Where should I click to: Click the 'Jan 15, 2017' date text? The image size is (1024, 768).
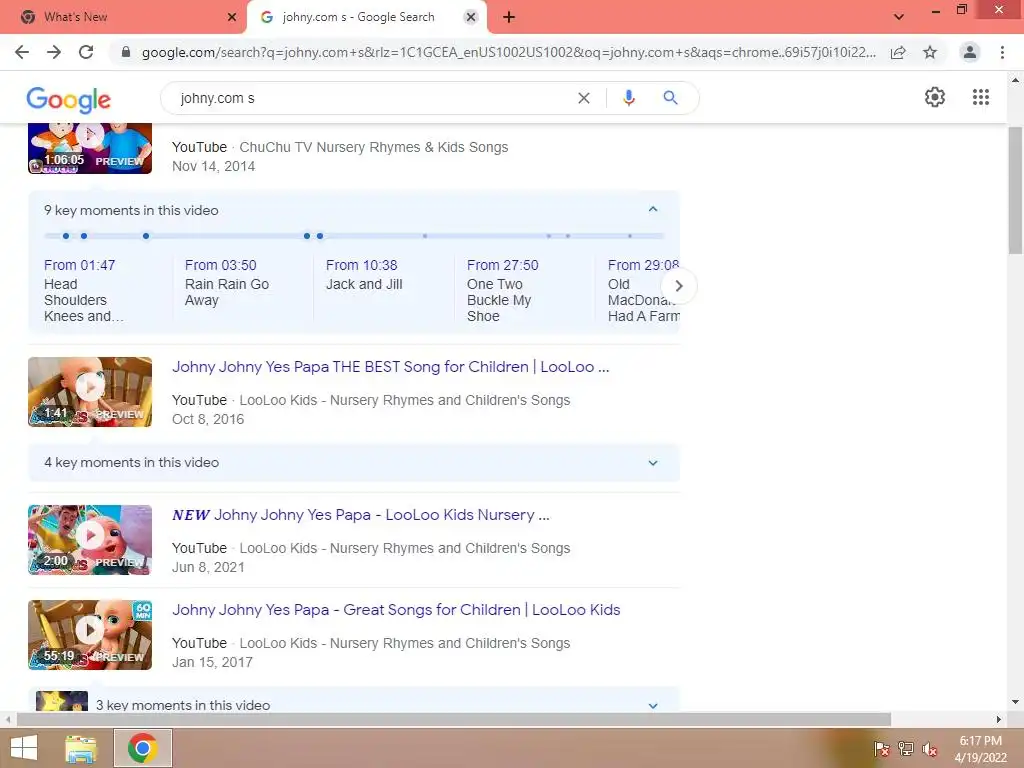click(212, 662)
